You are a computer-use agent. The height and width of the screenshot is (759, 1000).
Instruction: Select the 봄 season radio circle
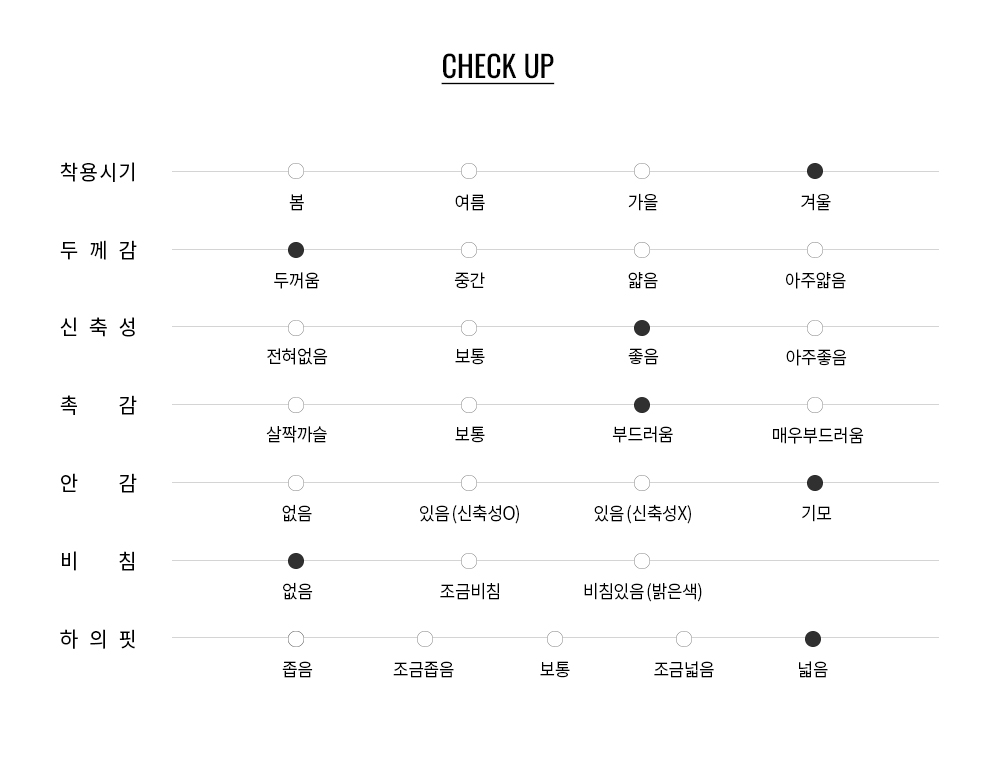click(296, 172)
